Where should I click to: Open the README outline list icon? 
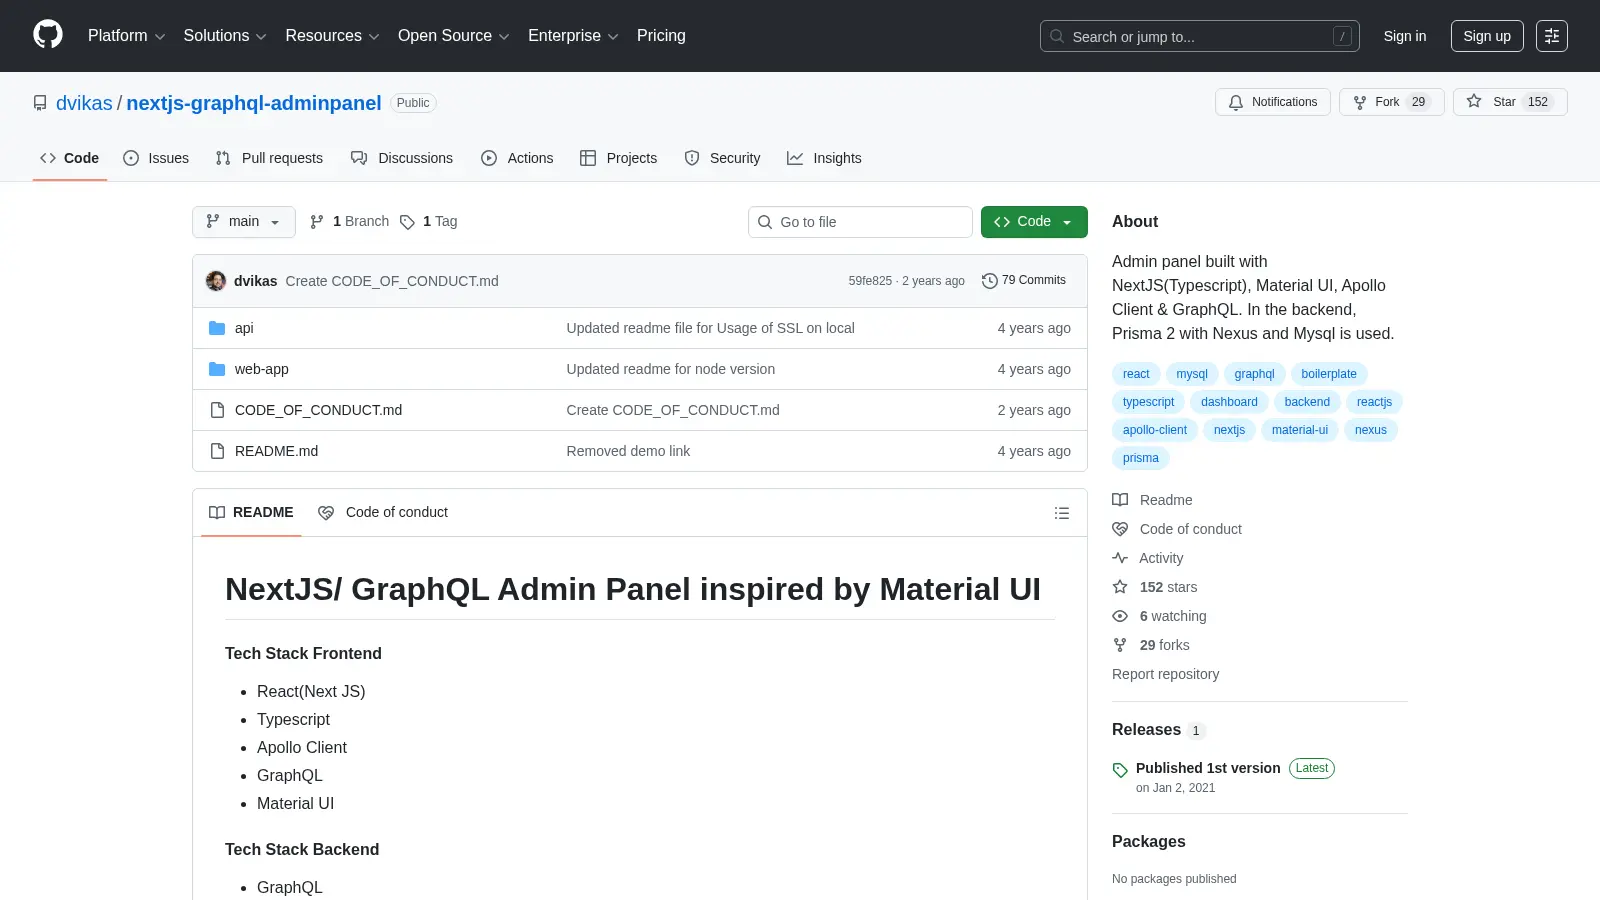tap(1062, 513)
